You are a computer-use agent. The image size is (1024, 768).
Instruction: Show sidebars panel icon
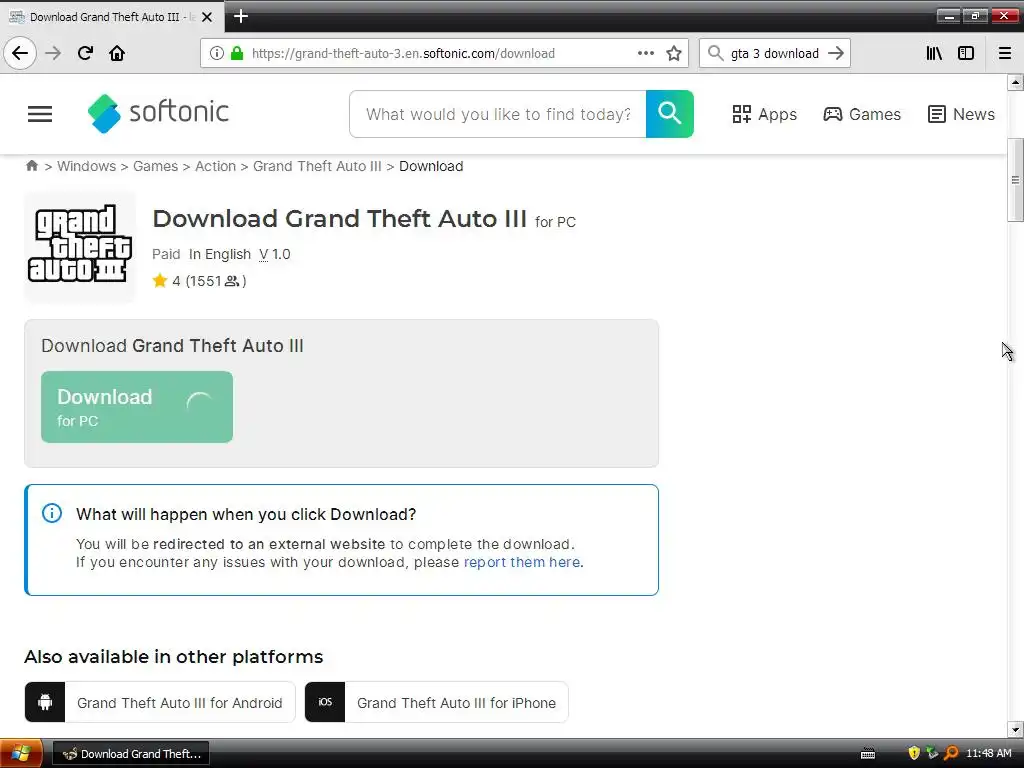pos(966,53)
